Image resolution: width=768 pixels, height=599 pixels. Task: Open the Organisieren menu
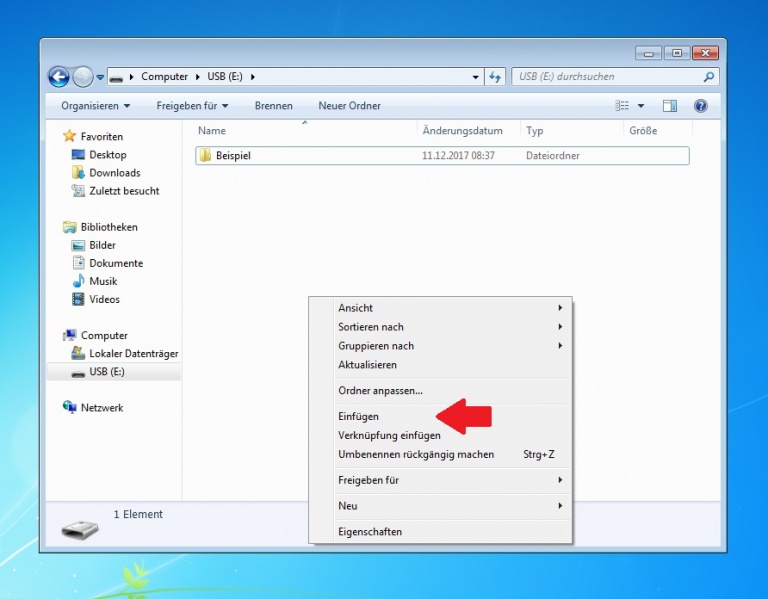tap(96, 106)
